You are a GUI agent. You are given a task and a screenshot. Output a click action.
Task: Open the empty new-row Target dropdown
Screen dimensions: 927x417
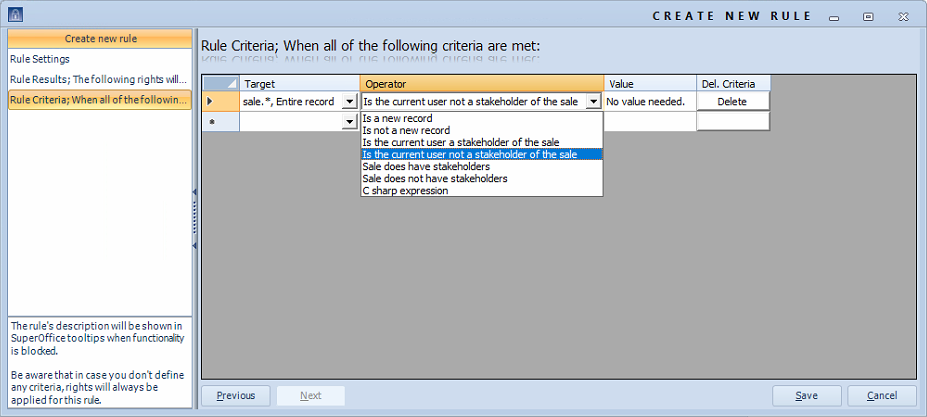coord(350,122)
